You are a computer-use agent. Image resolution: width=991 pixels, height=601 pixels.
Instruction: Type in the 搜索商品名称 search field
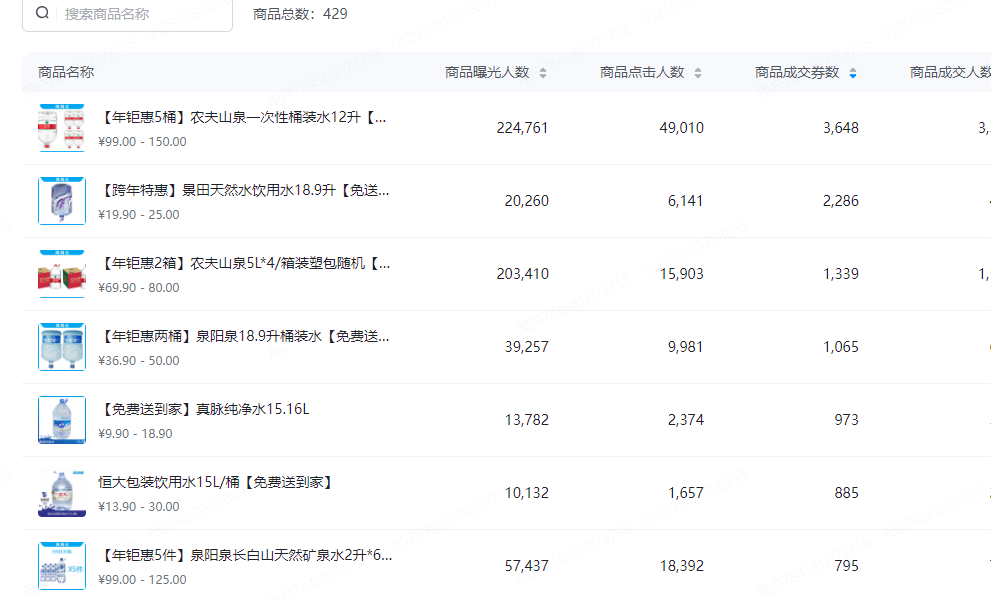140,14
